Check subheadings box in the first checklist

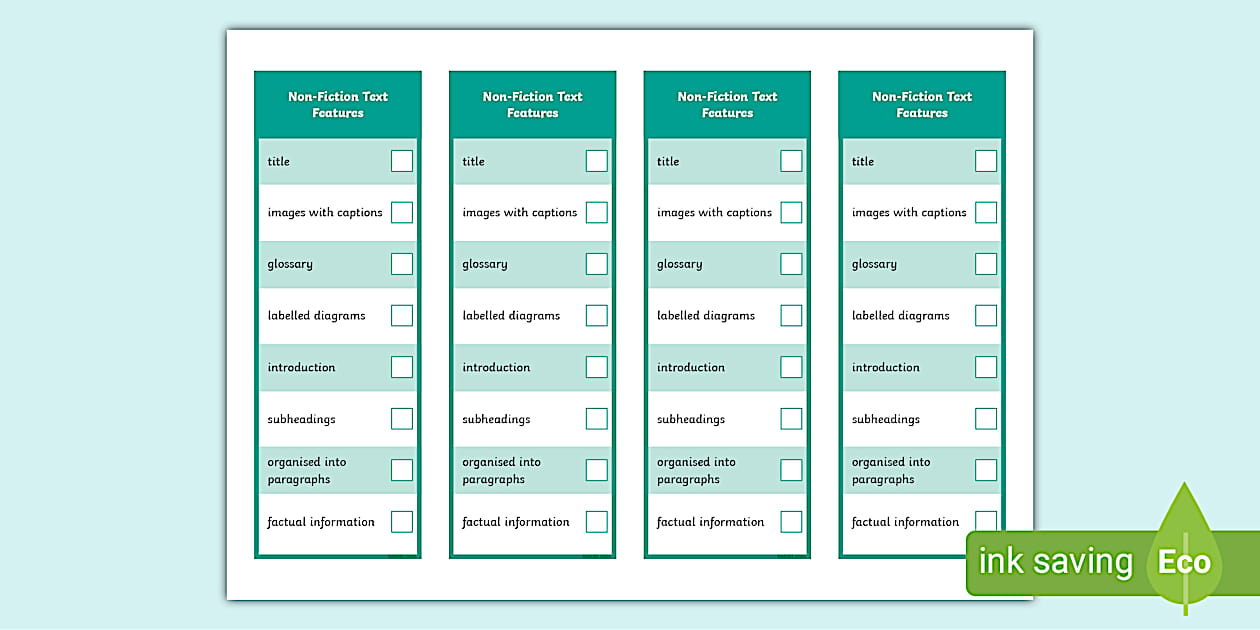402,419
